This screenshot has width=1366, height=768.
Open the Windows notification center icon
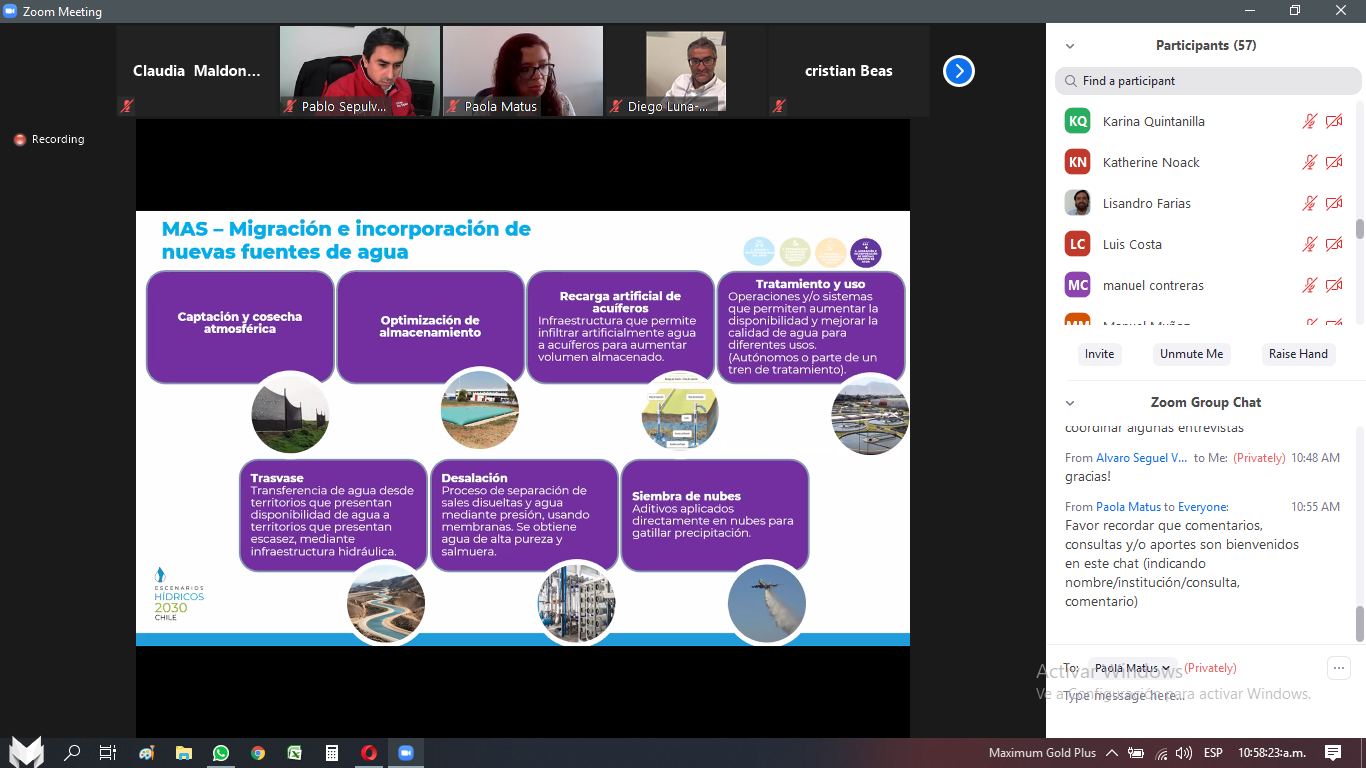pyautogui.click(x=1333, y=753)
